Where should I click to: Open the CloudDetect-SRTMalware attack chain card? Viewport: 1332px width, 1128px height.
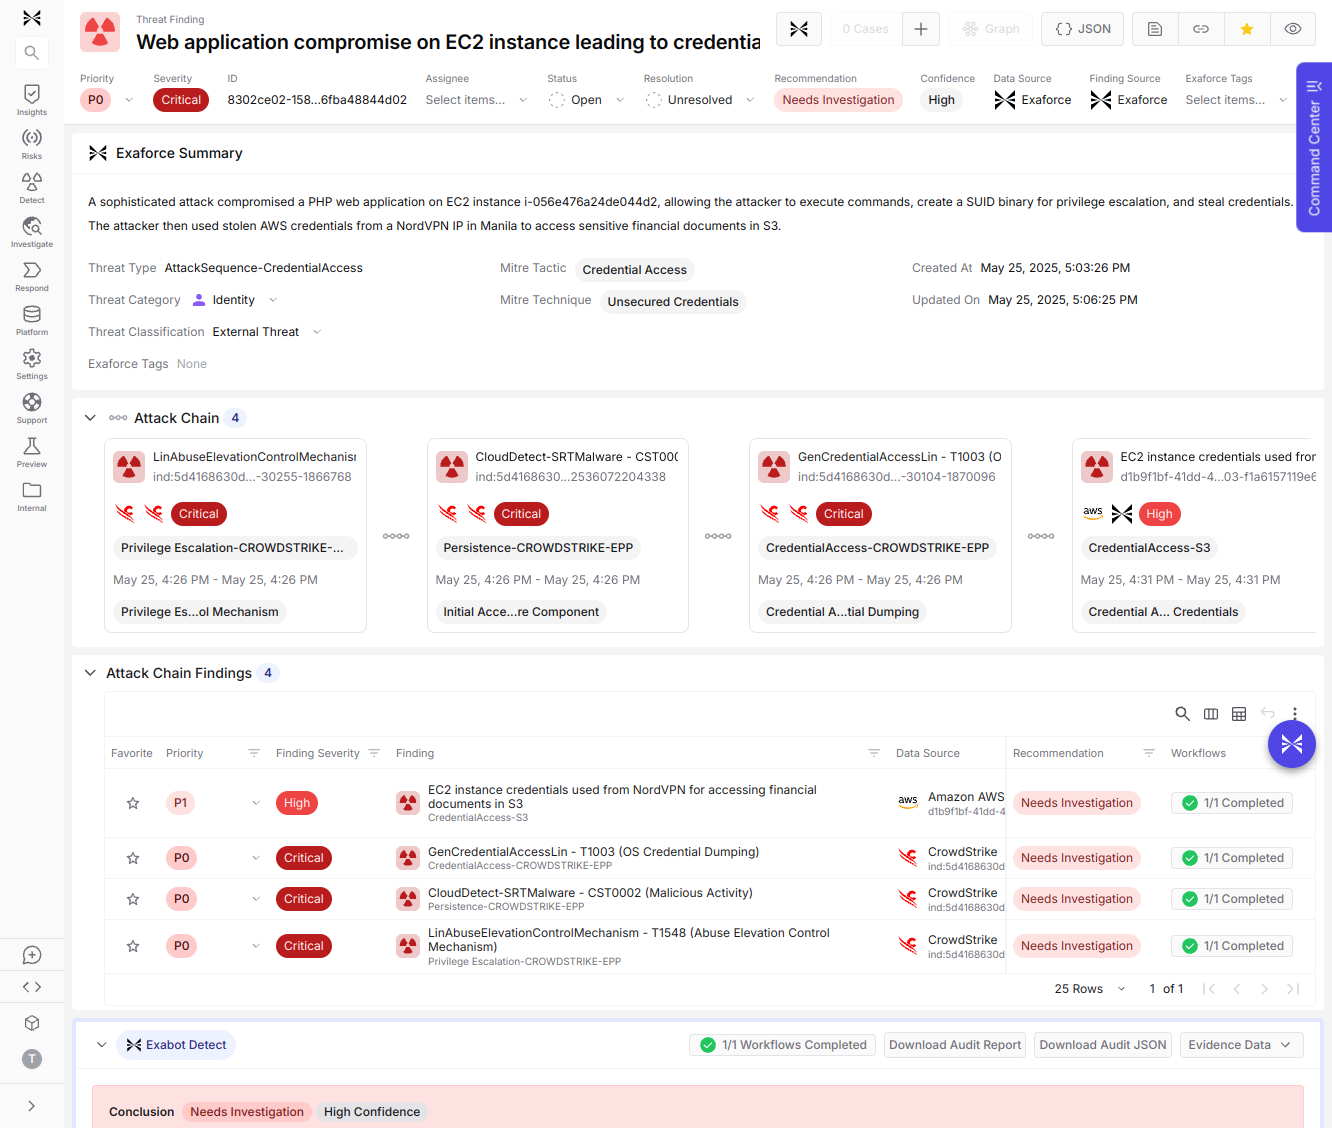[x=558, y=535]
